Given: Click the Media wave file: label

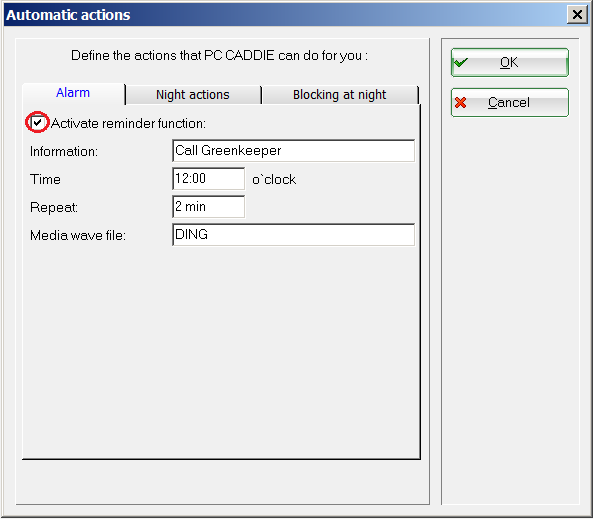Looking at the screenshot, I should 78,235.
